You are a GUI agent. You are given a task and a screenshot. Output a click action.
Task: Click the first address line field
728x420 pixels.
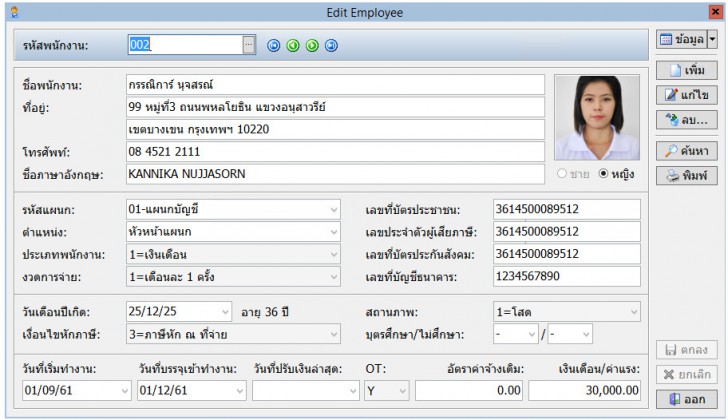[335, 107]
